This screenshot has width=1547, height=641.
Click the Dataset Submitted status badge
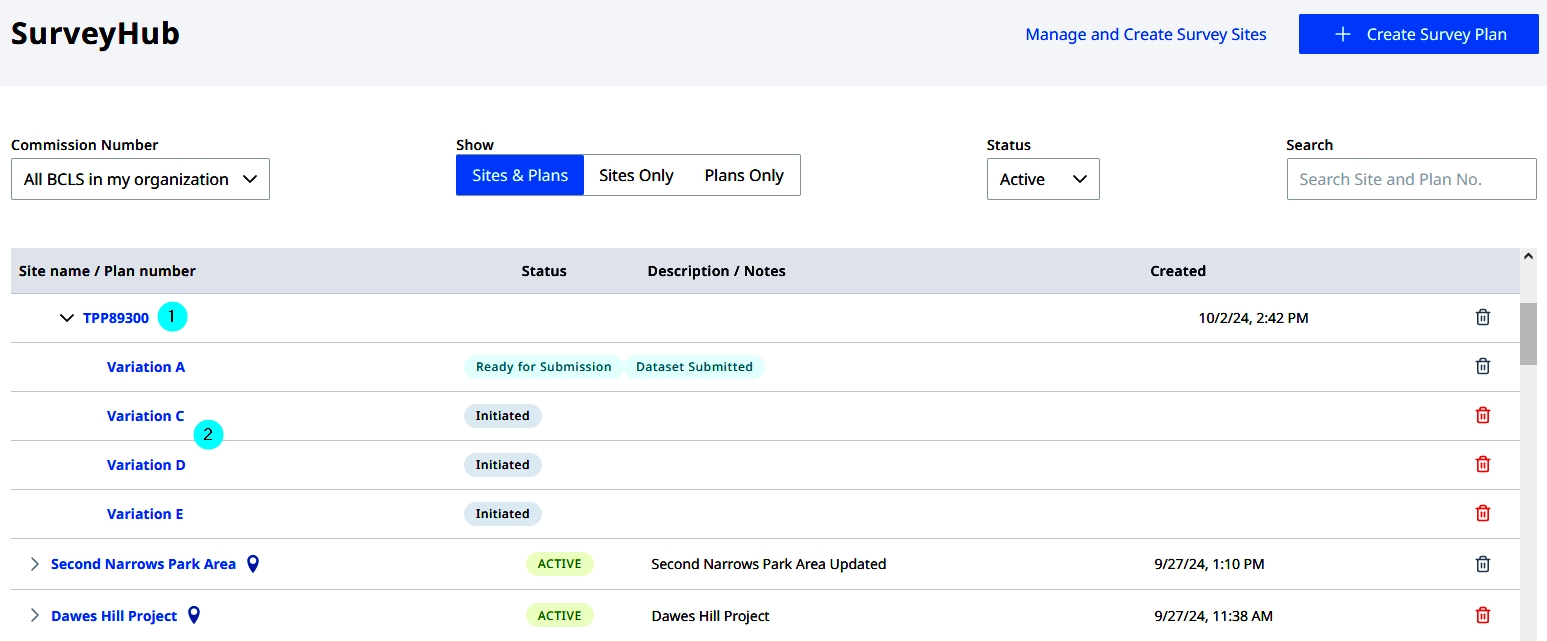pos(694,367)
